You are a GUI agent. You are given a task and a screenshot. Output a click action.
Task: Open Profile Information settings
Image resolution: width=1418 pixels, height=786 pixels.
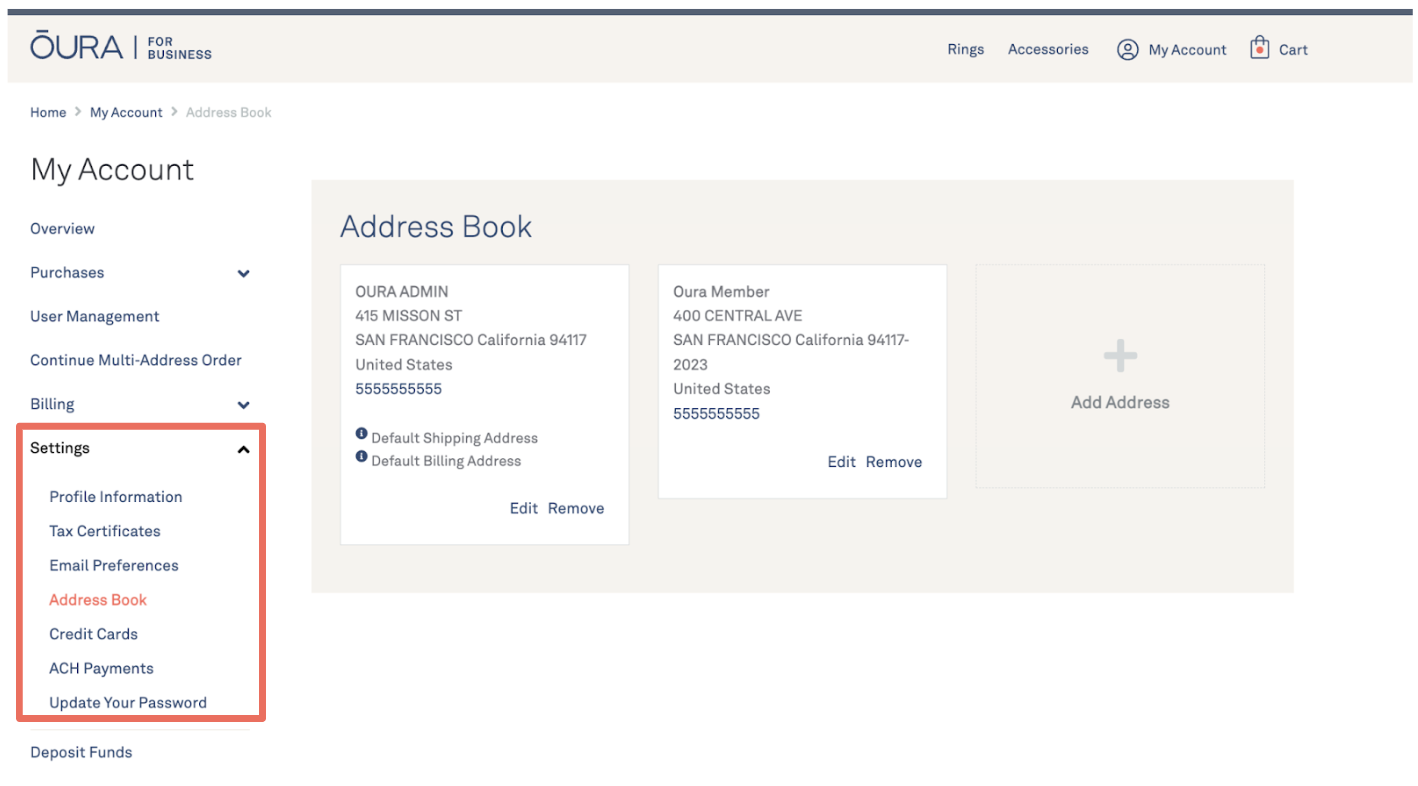(116, 497)
